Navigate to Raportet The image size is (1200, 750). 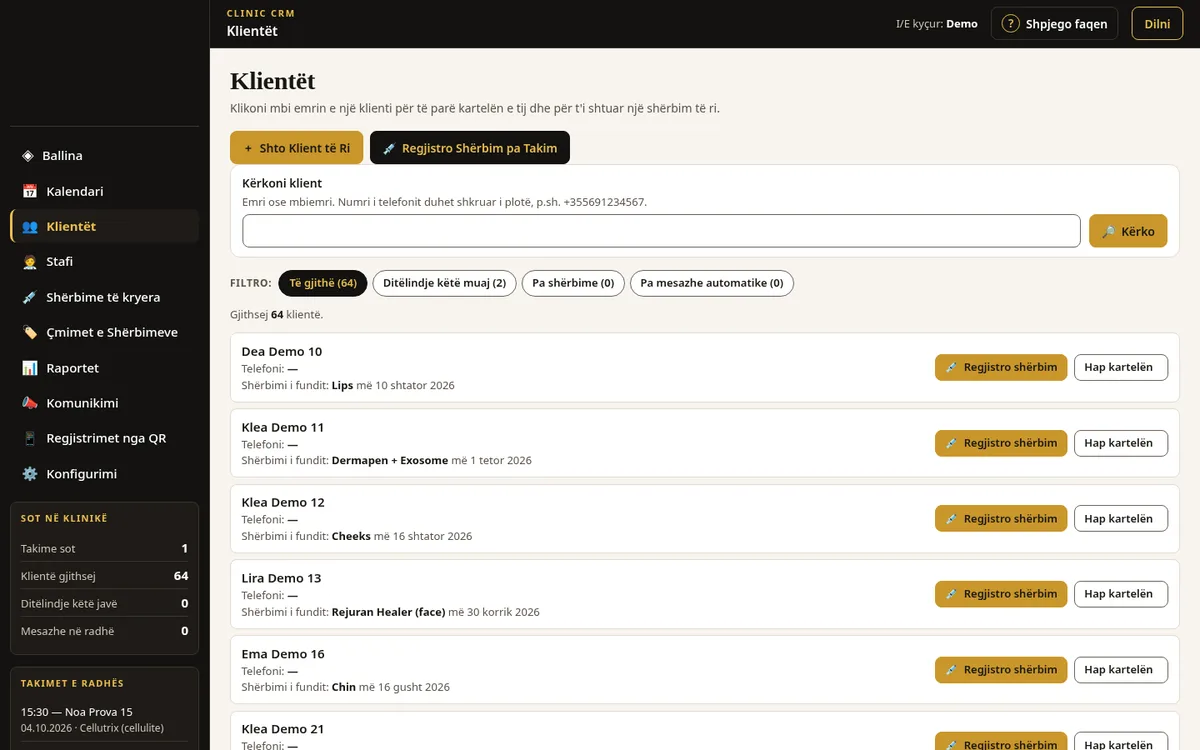(x=104, y=368)
